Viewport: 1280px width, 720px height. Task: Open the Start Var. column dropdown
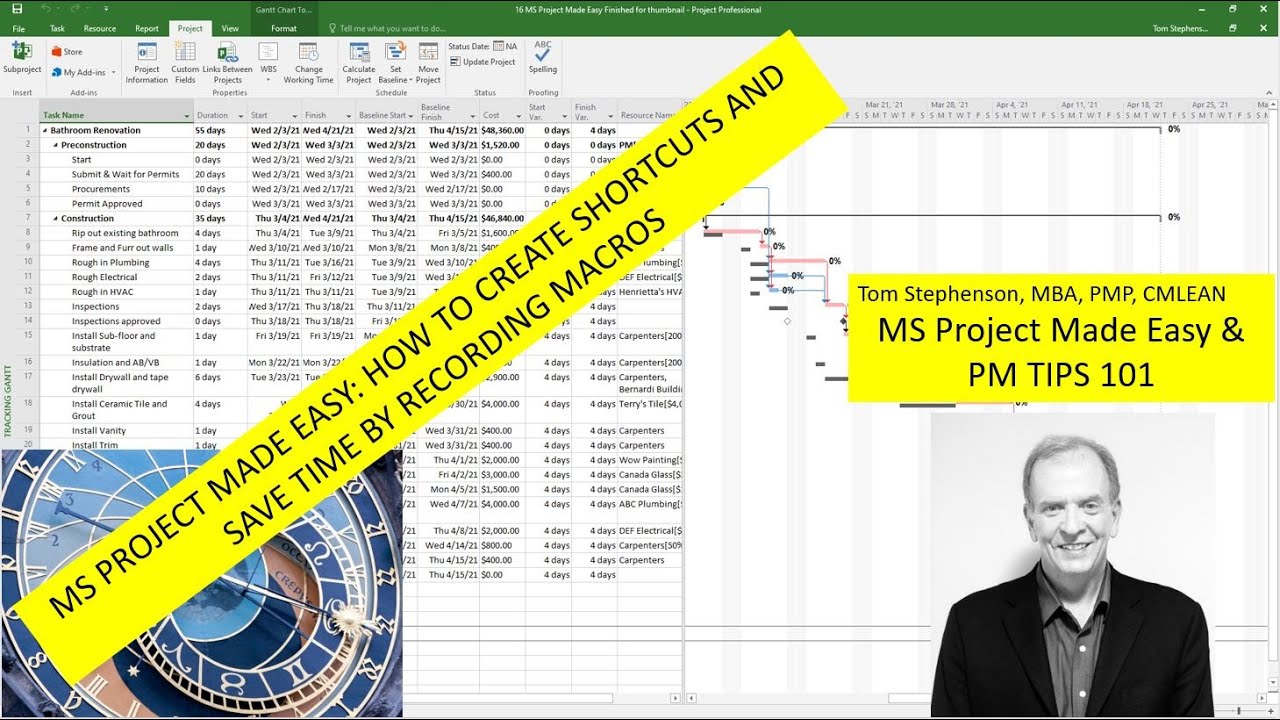(x=565, y=116)
